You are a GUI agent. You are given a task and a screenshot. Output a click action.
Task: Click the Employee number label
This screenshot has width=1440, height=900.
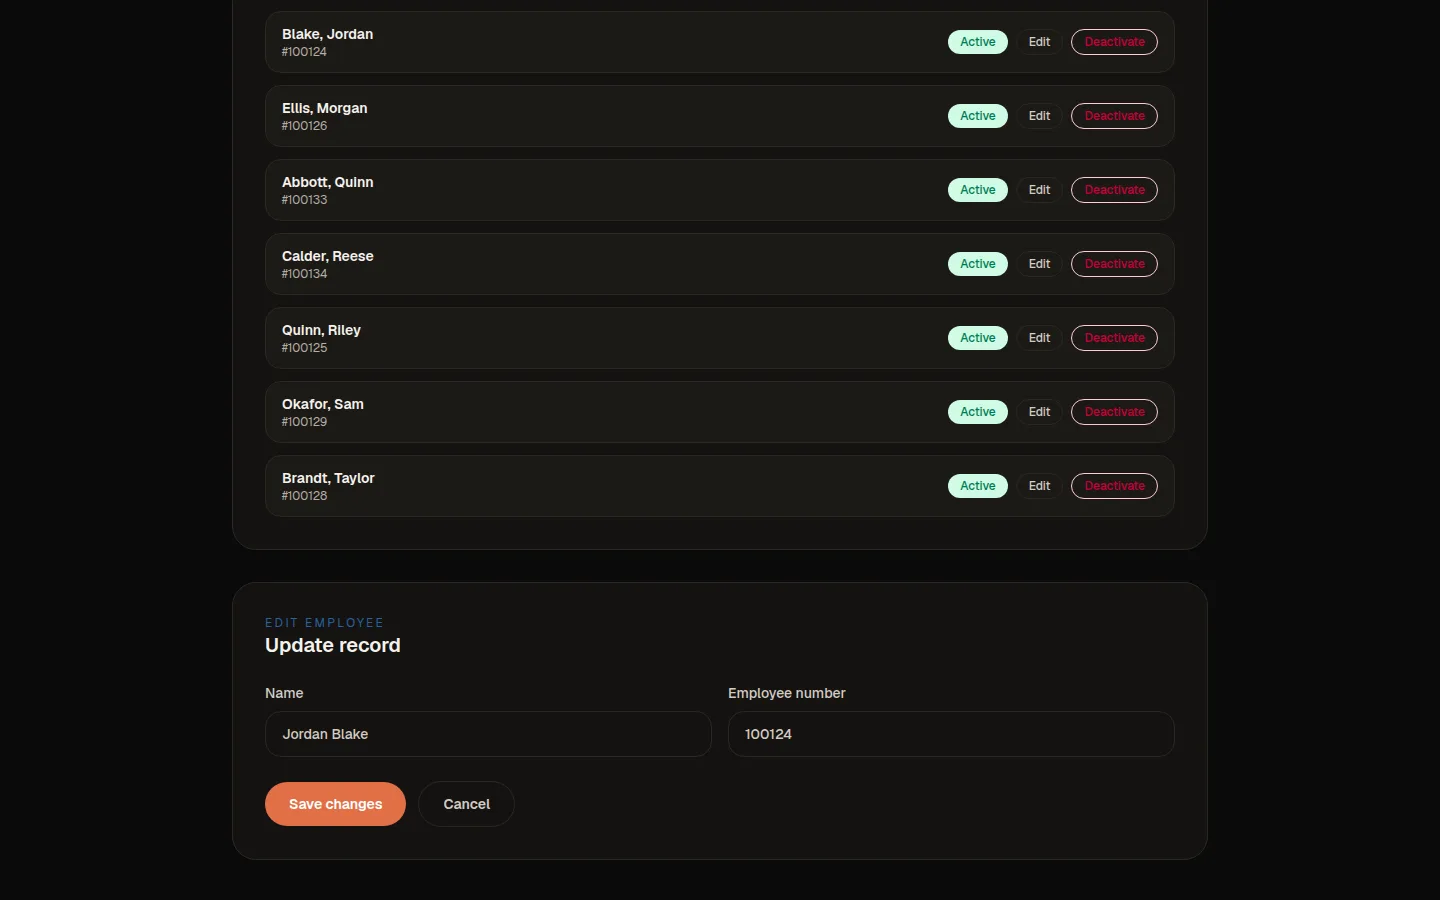(x=786, y=693)
